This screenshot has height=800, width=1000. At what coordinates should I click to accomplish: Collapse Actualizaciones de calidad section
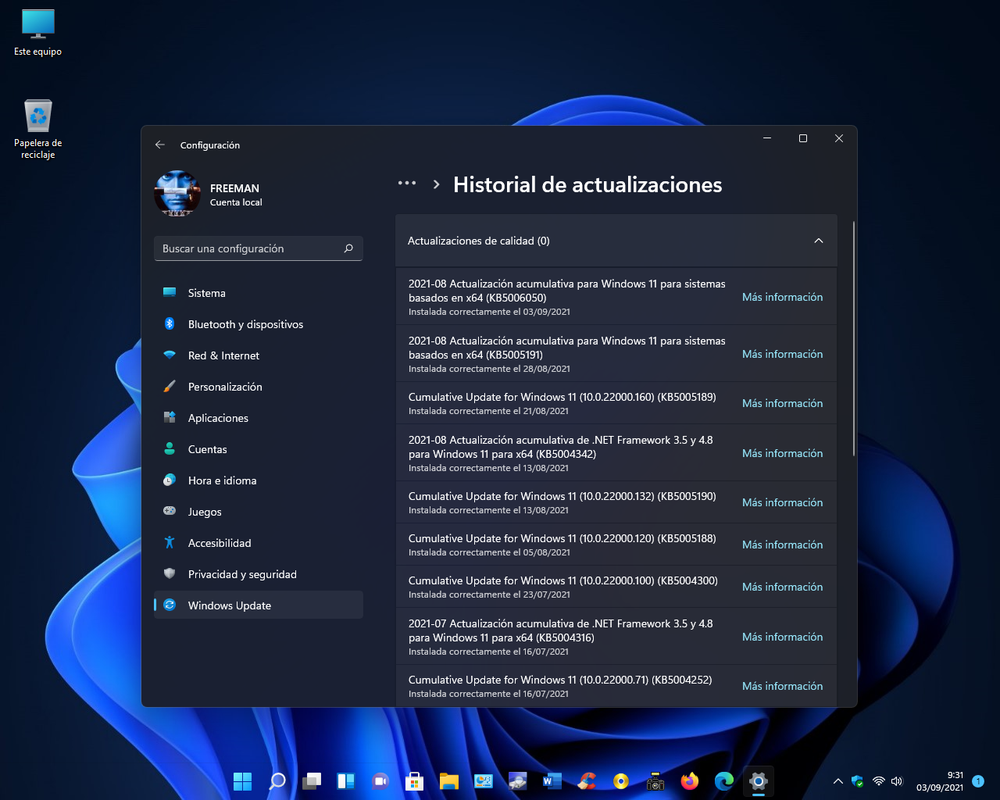818,241
